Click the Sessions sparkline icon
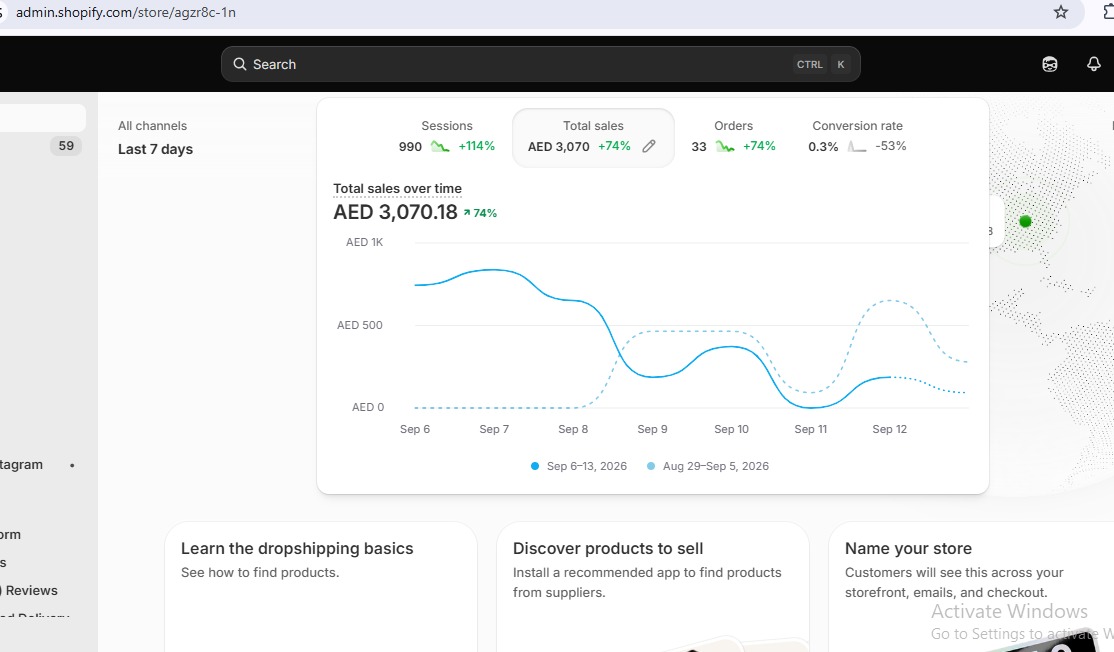Viewport: 1114px width, 652px height. [x=440, y=146]
